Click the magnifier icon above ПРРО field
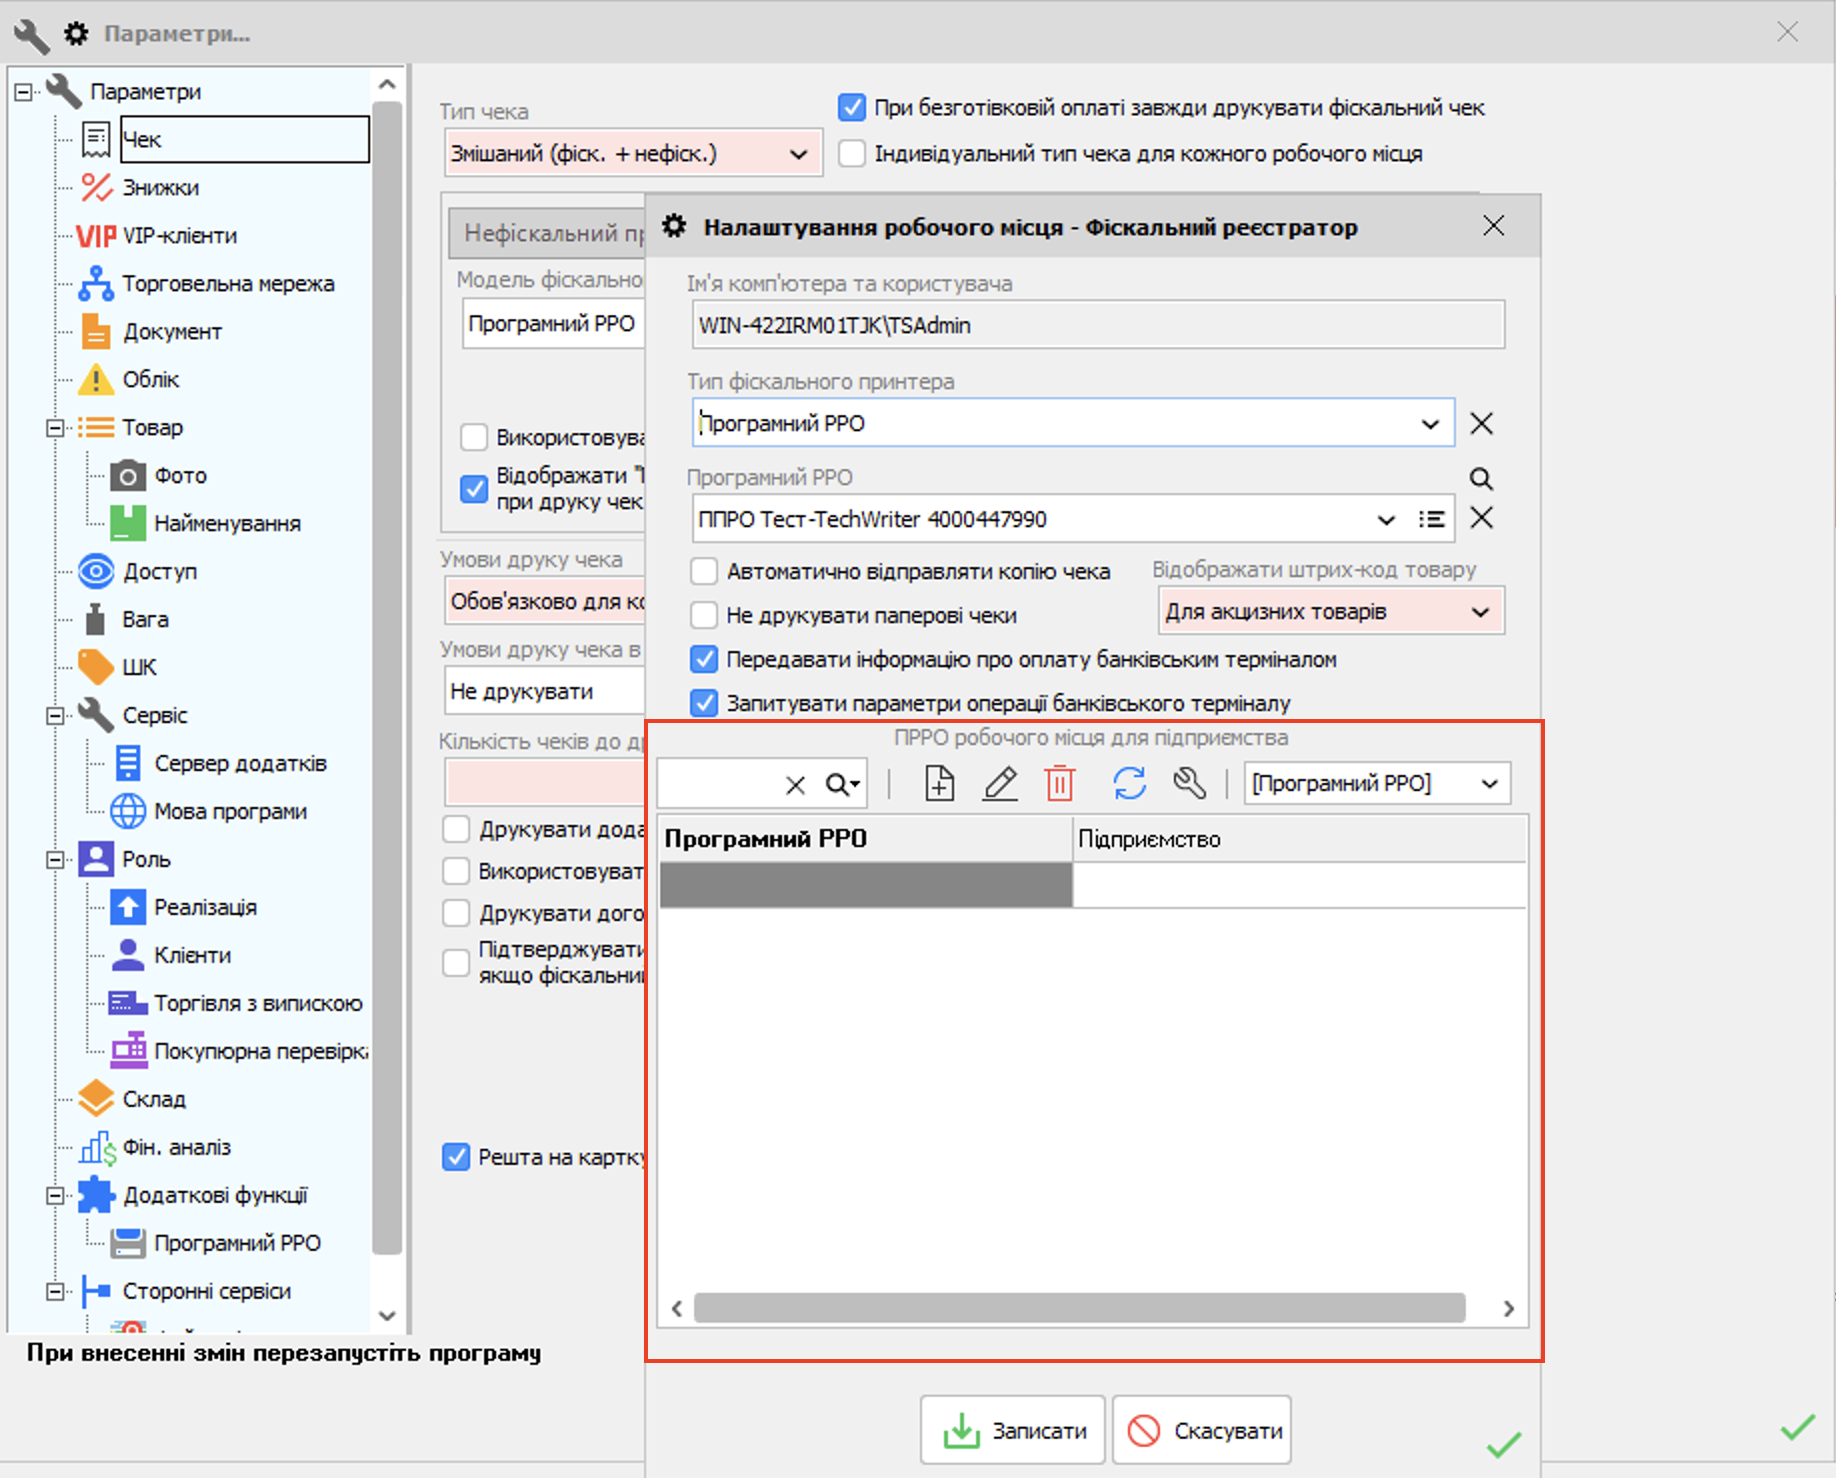 tap(1481, 479)
